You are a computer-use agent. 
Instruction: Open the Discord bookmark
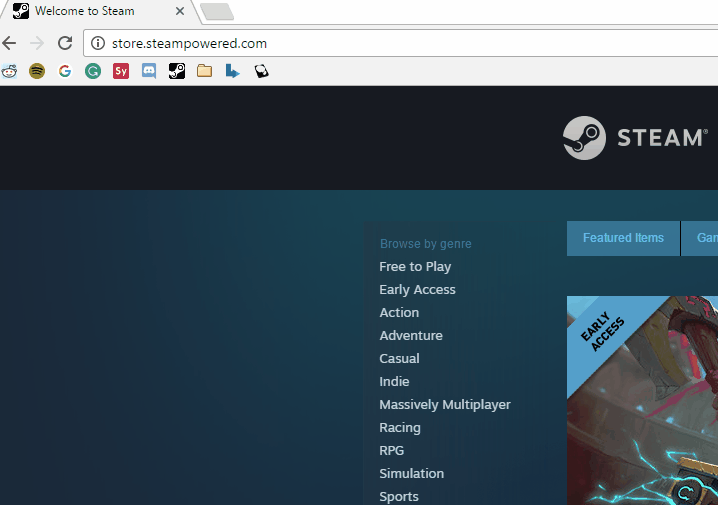149,71
